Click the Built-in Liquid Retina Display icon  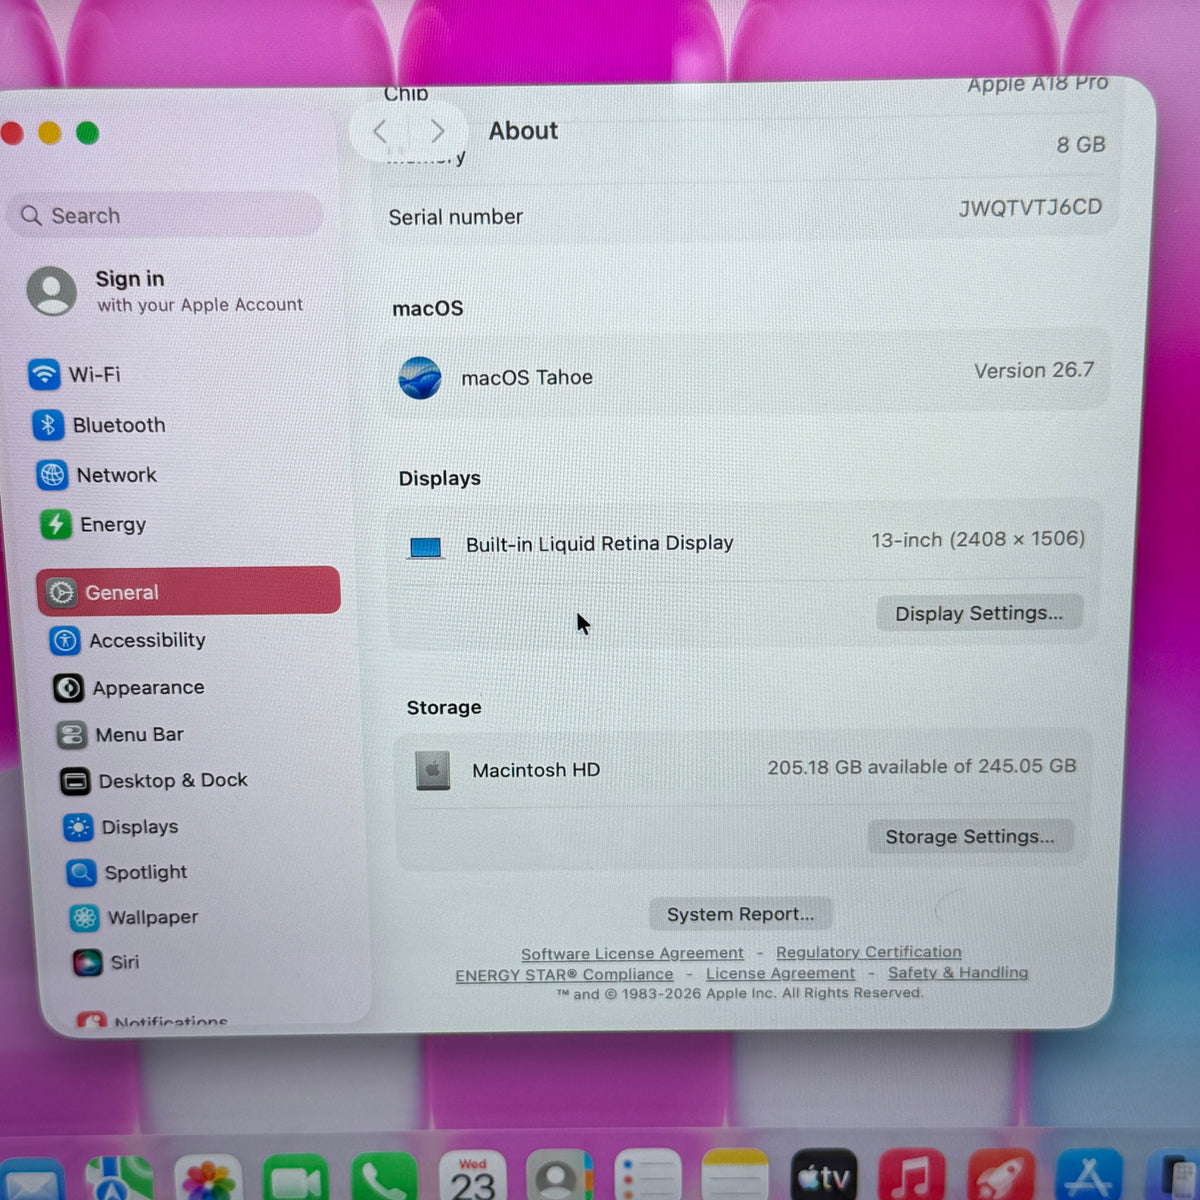tap(425, 547)
